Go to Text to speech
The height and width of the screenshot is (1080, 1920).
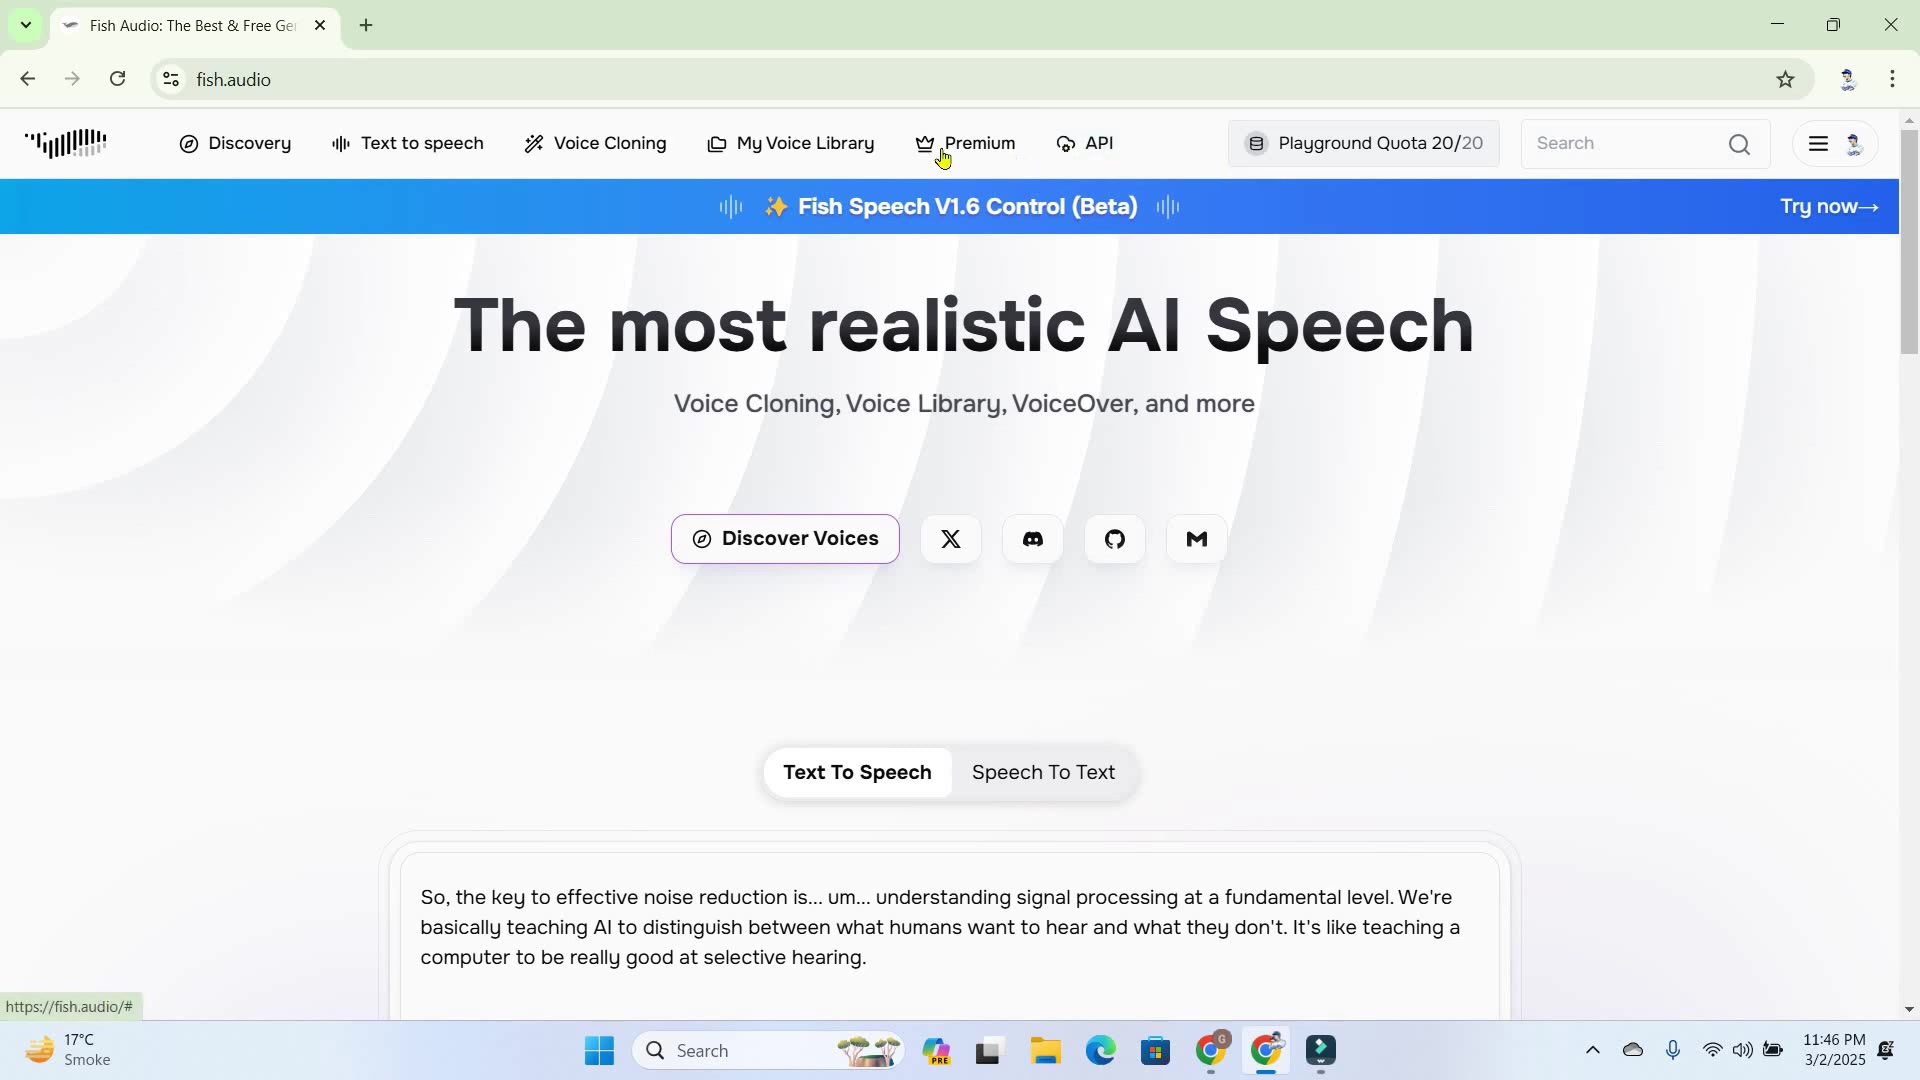pyautogui.click(x=407, y=144)
